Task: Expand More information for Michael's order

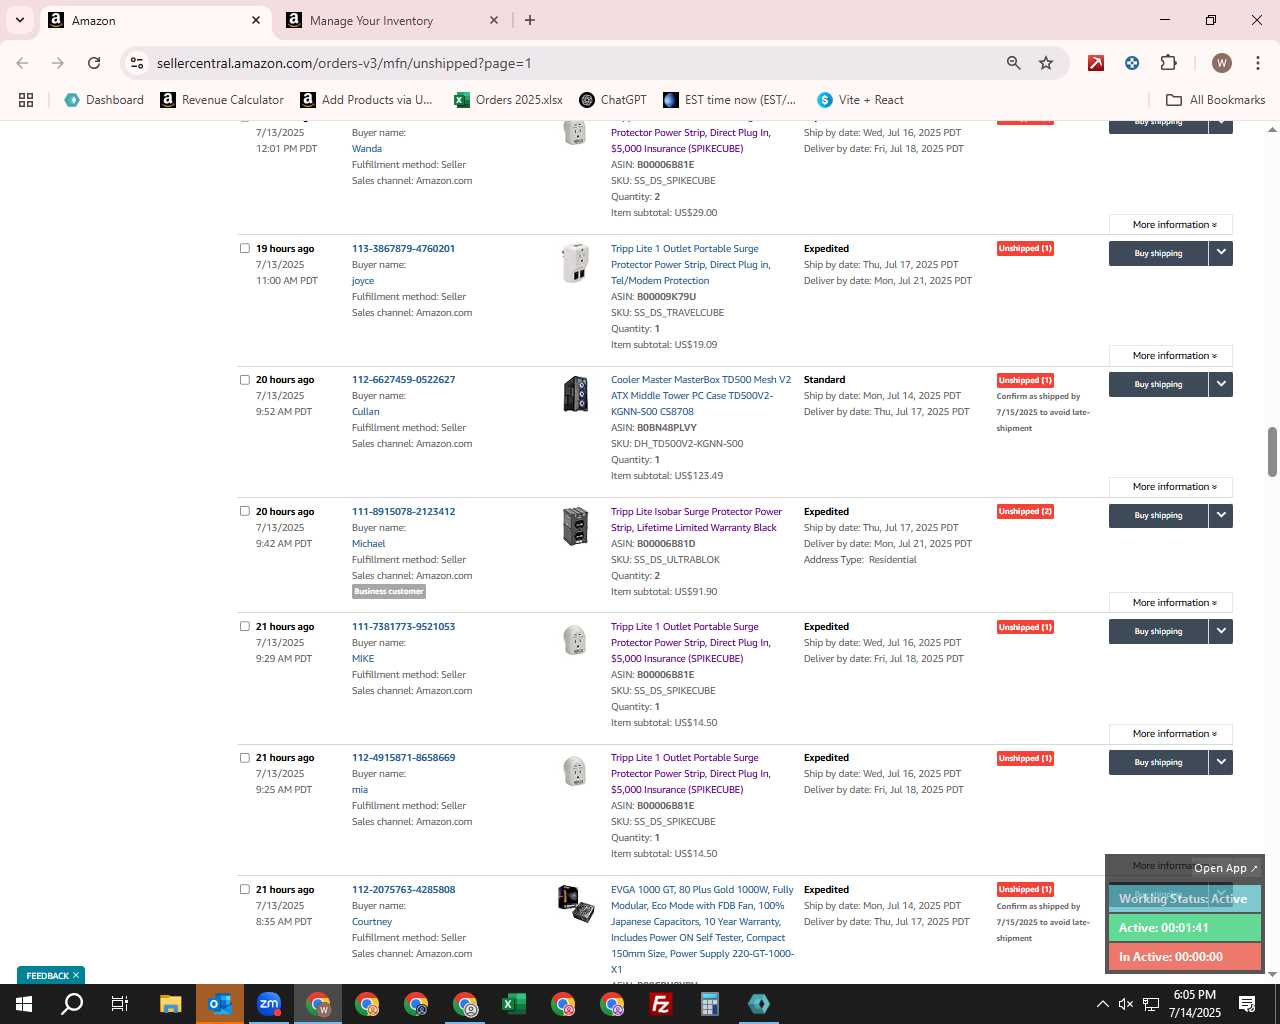Action: [1171, 602]
